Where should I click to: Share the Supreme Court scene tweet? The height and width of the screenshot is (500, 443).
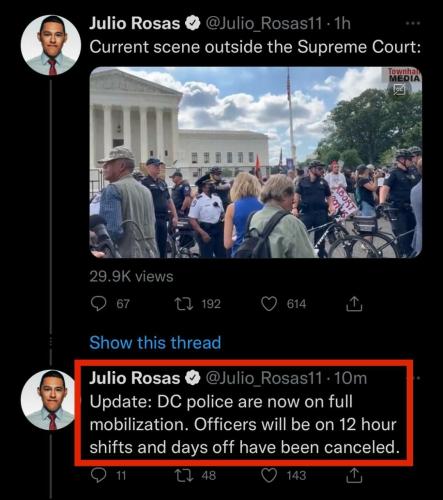[354, 303]
